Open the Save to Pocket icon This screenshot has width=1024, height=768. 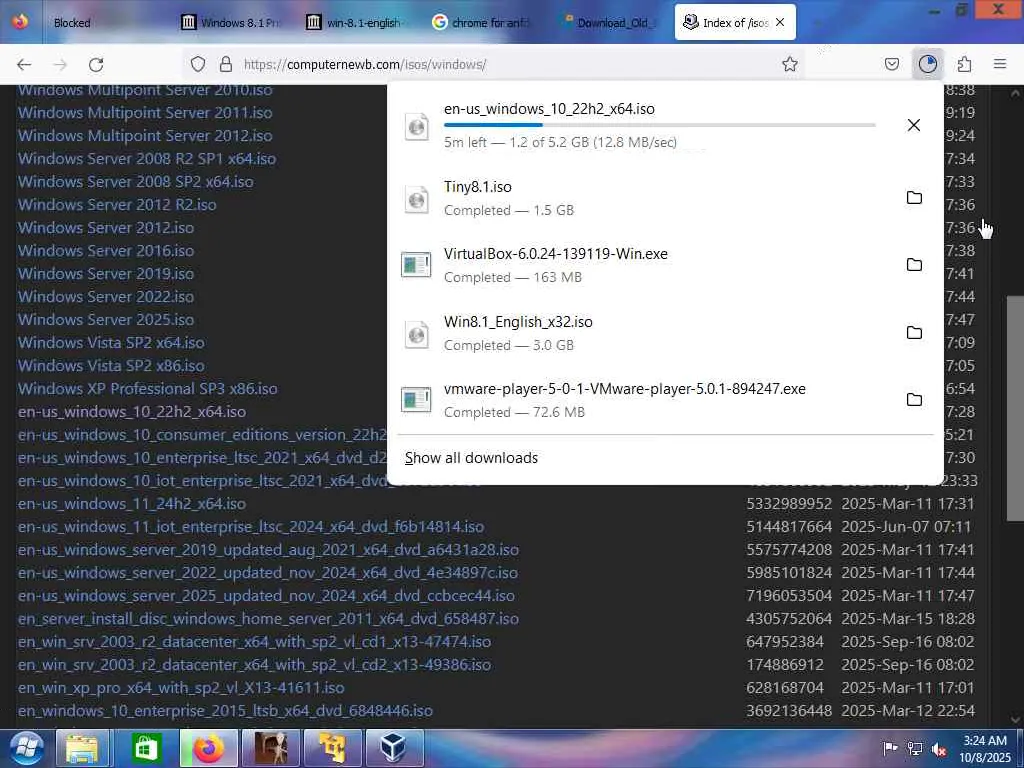pos(892,64)
